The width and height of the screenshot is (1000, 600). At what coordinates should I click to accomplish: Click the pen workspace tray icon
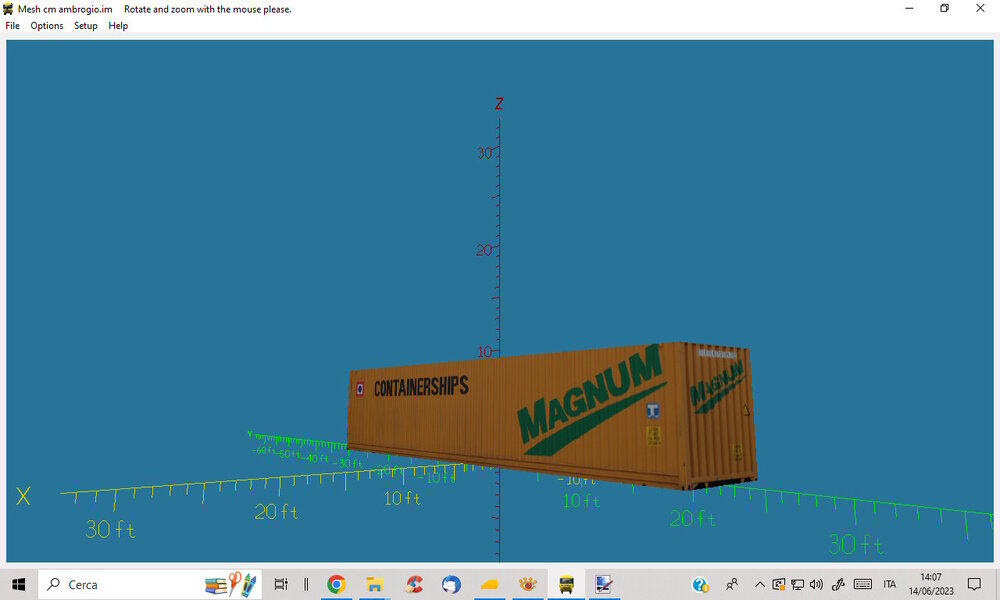click(x=838, y=584)
